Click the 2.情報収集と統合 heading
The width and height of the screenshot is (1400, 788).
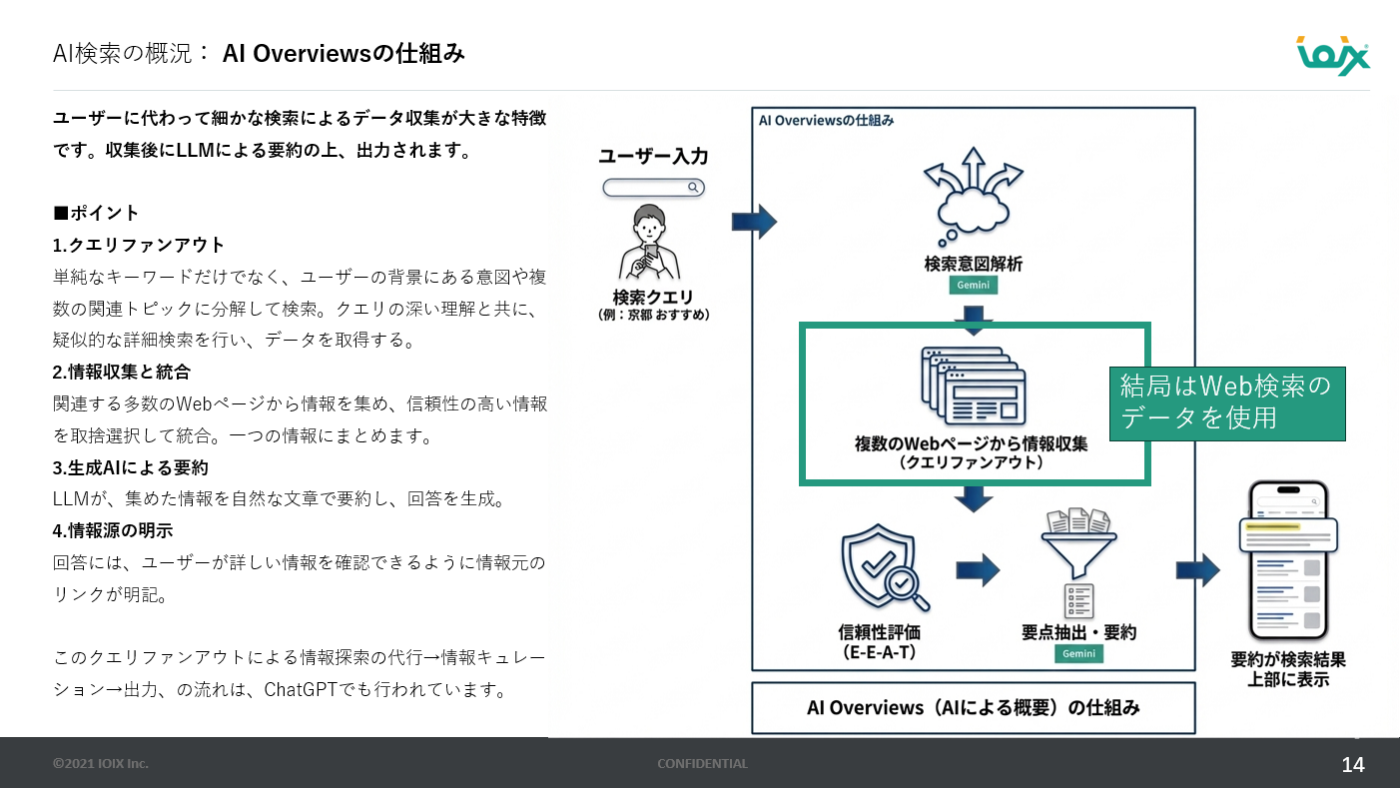(122, 372)
